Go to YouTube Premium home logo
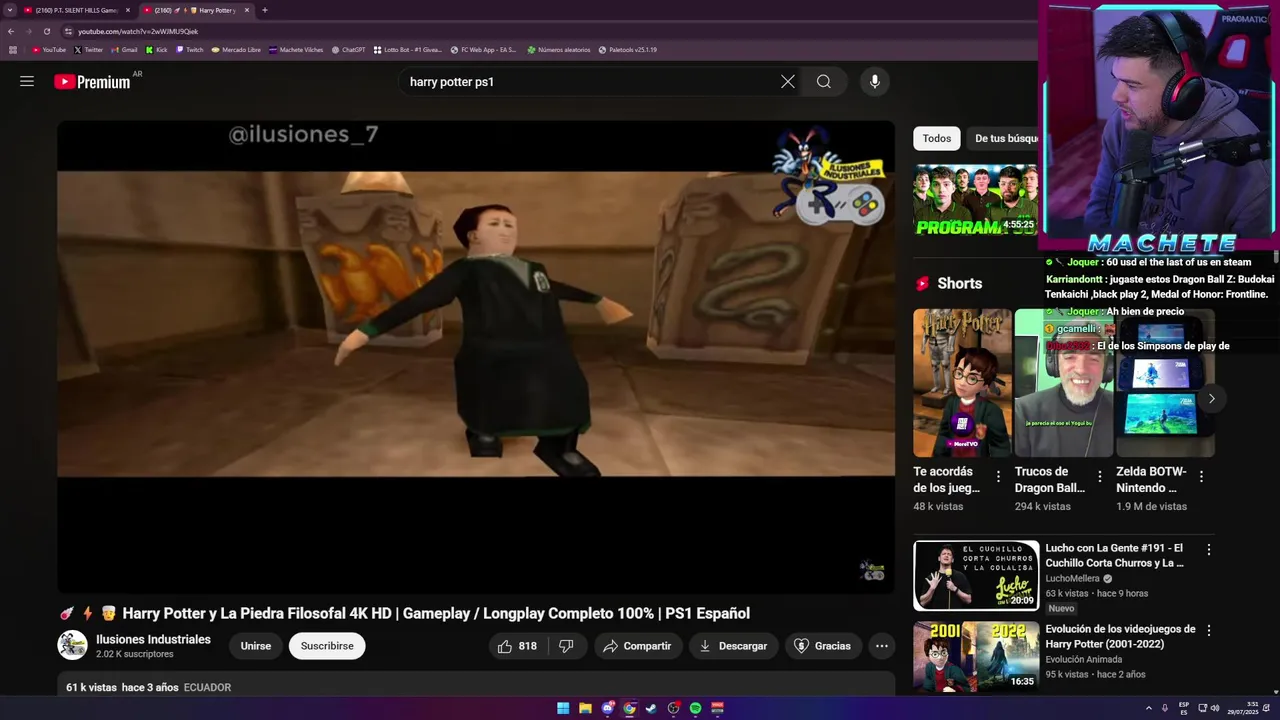The width and height of the screenshot is (1280, 720). pyautogui.click(x=92, y=82)
